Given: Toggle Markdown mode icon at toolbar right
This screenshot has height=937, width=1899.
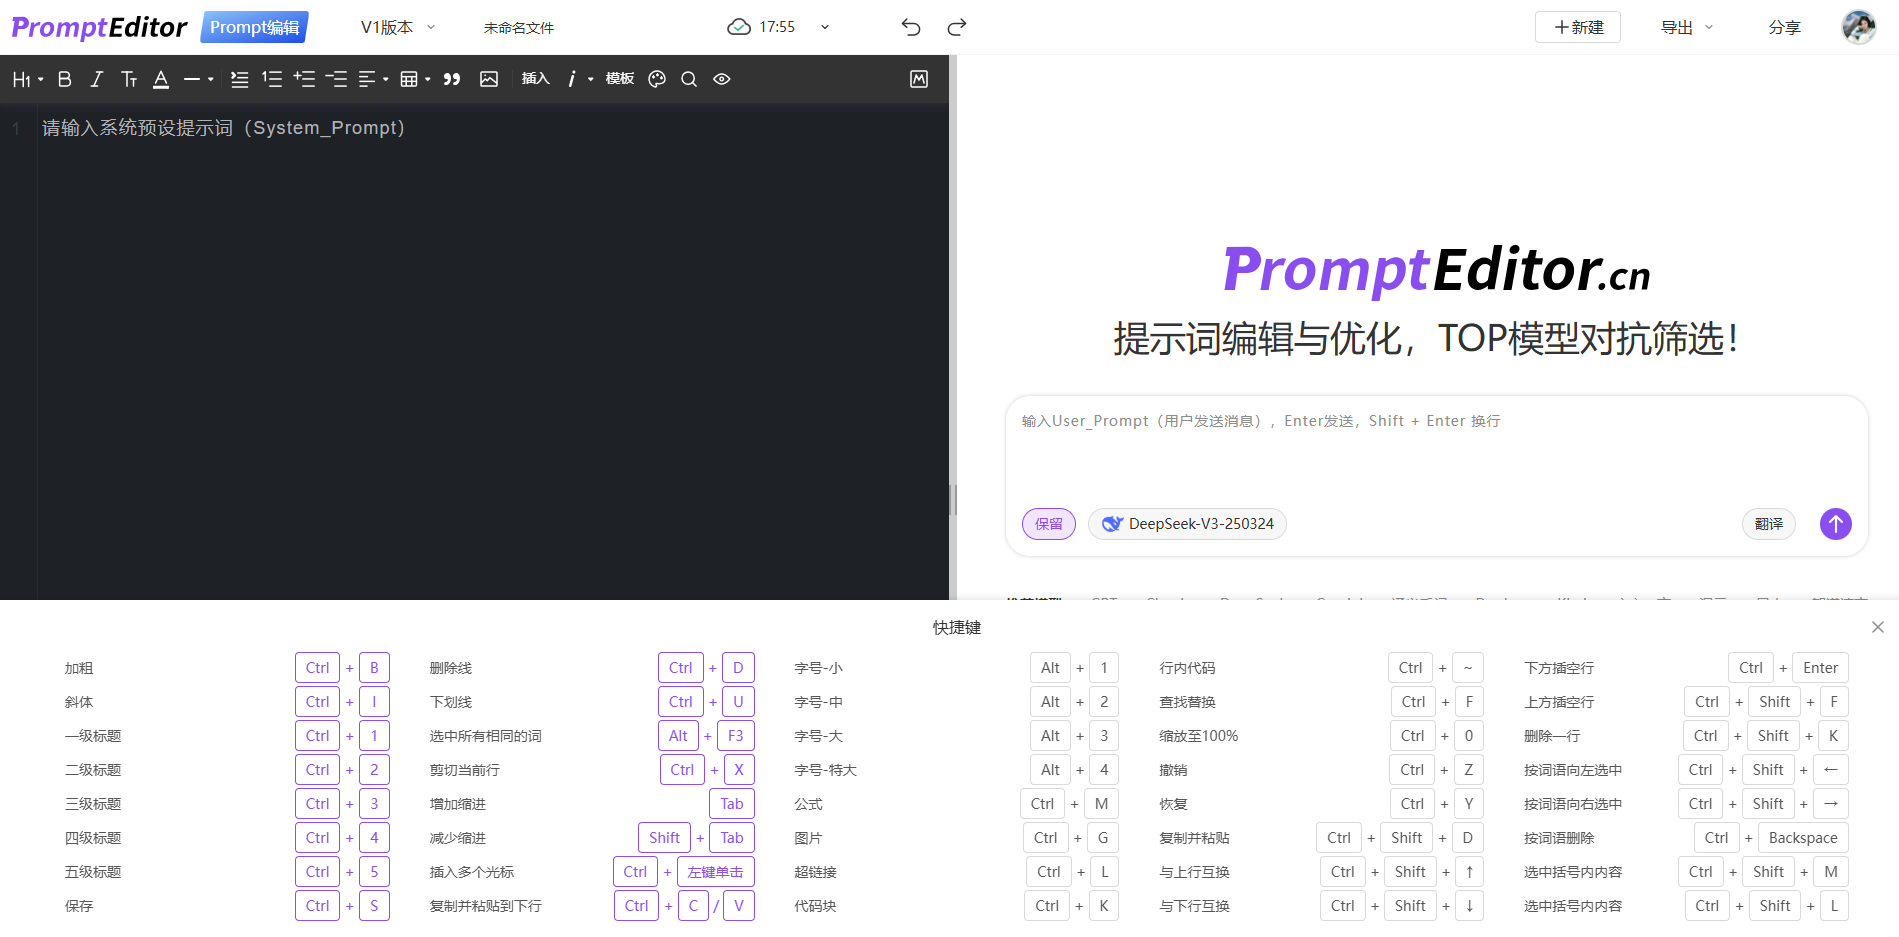Looking at the screenshot, I should pyautogui.click(x=919, y=79).
